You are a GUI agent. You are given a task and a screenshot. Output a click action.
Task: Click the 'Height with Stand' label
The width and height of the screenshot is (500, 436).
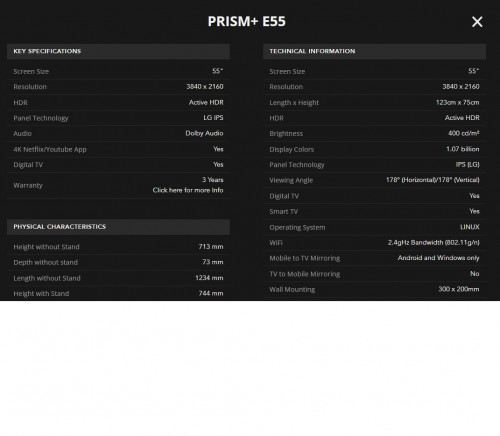[x=41, y=293]
